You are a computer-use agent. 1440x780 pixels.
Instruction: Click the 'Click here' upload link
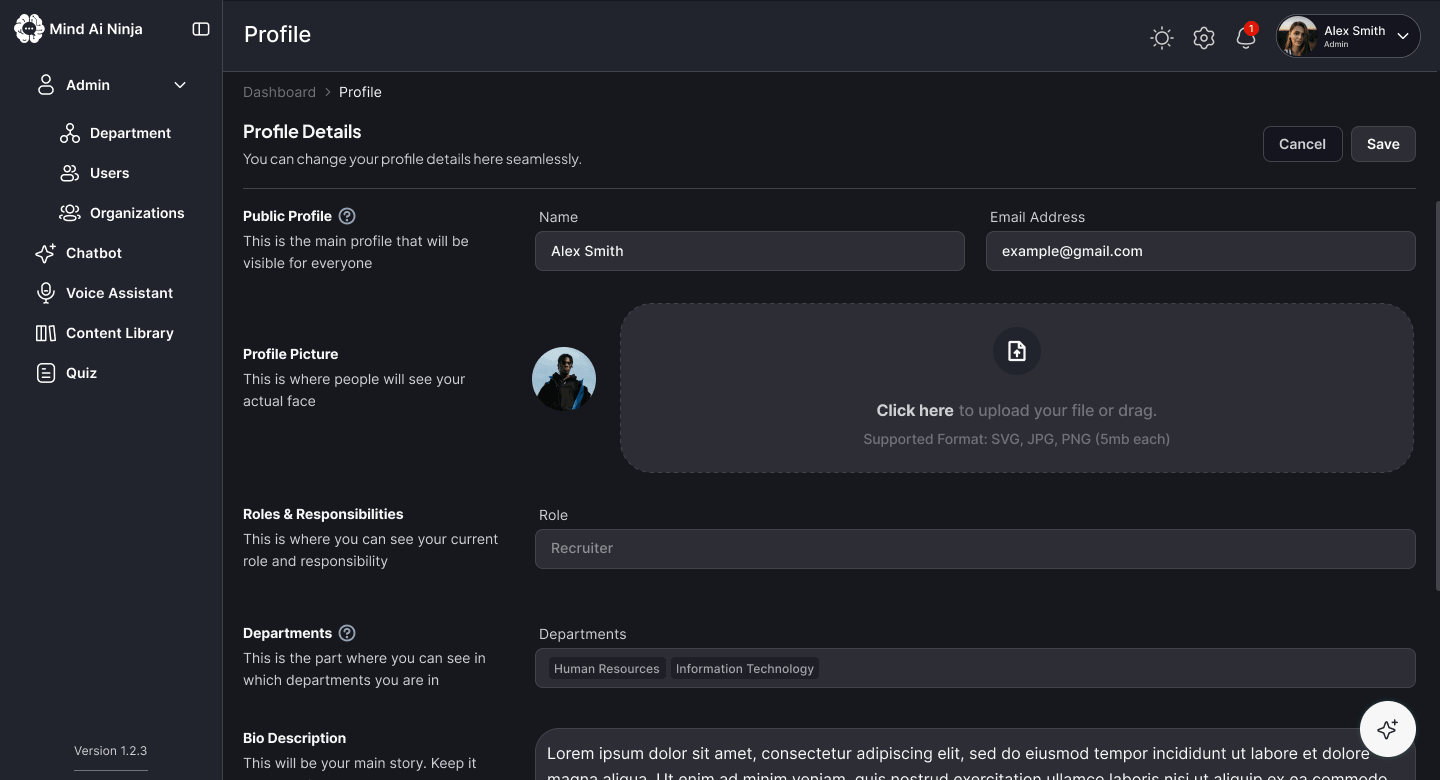pyautogui.click(x=915, y=410)
